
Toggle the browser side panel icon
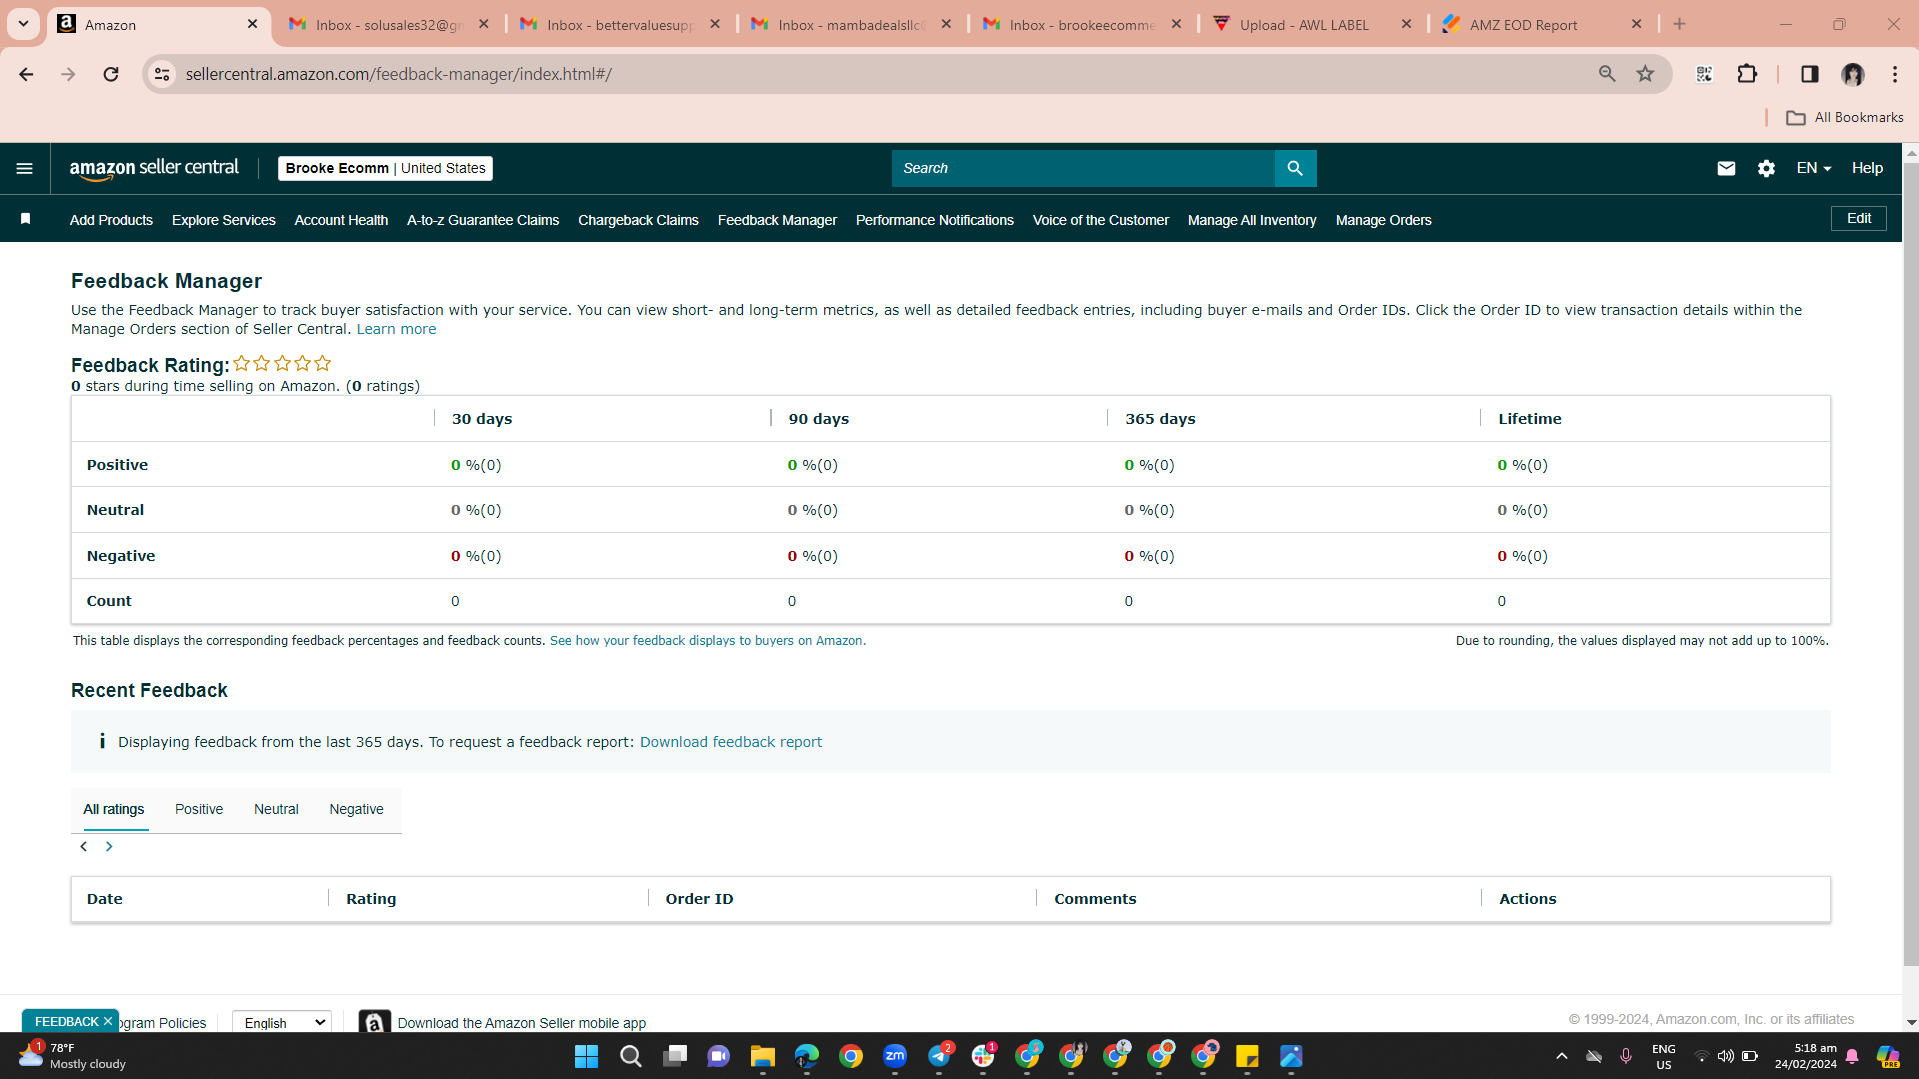1809,74
